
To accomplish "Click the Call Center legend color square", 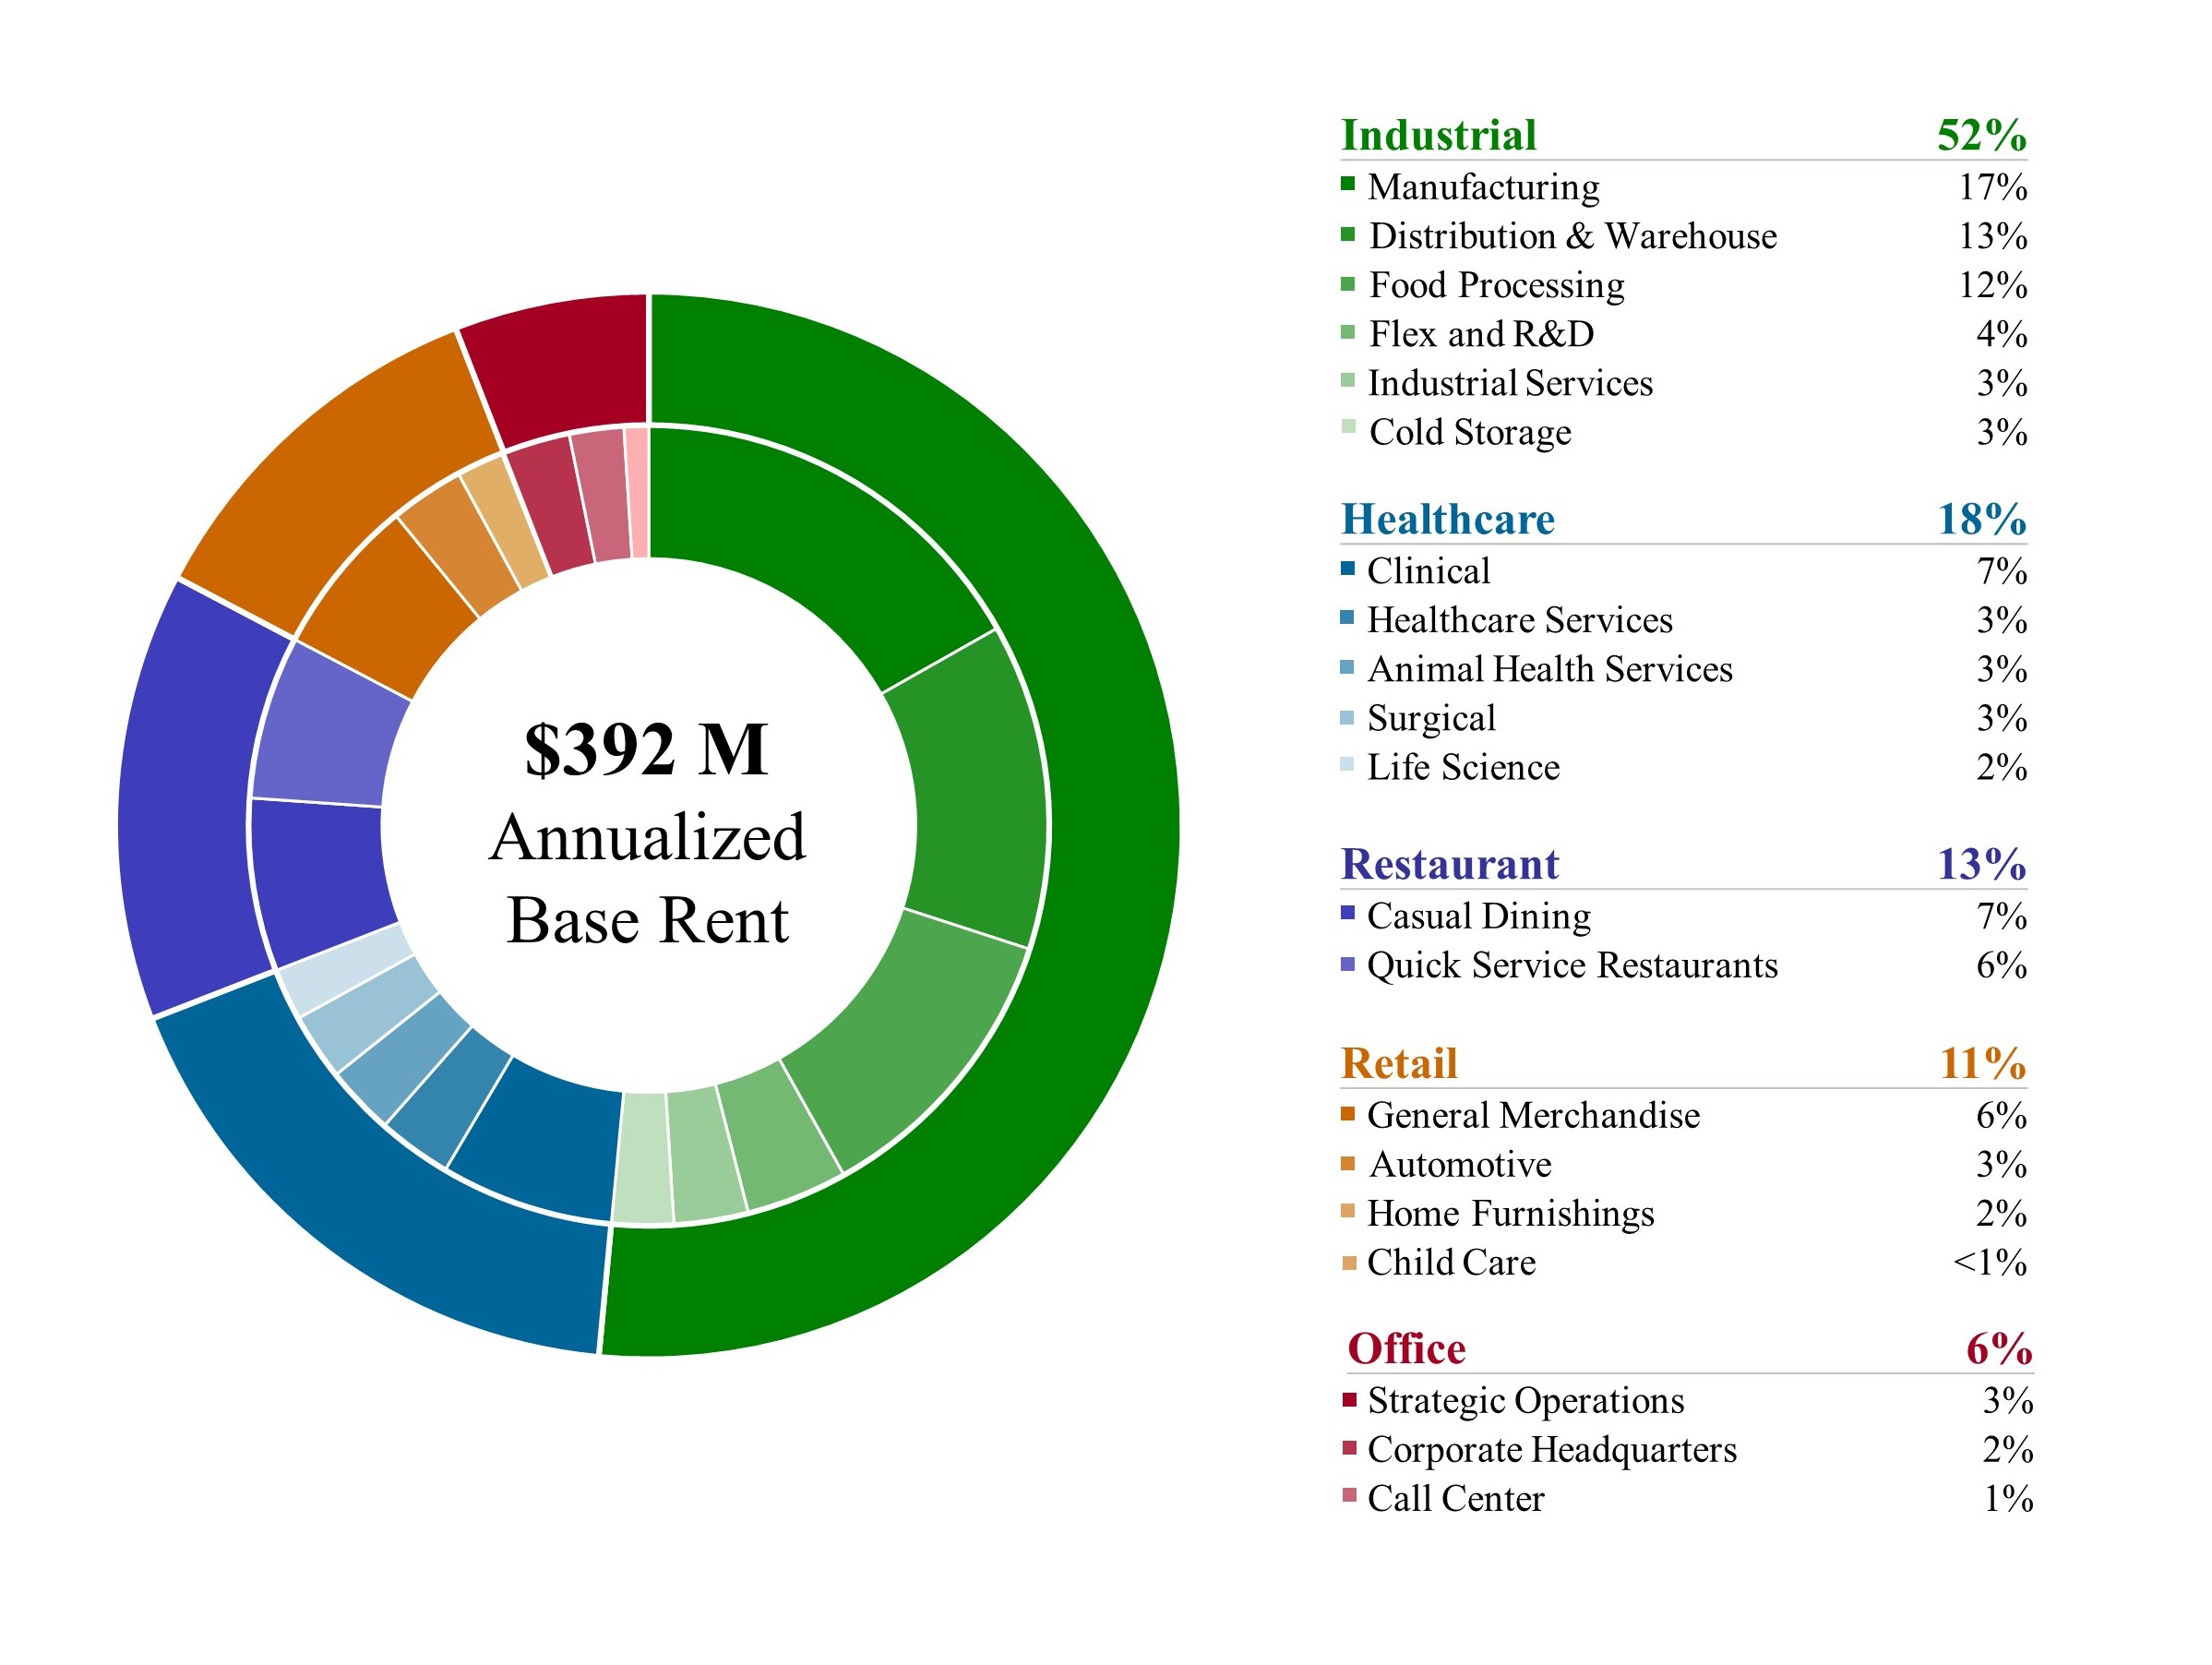I will tap(1350, 1495).
